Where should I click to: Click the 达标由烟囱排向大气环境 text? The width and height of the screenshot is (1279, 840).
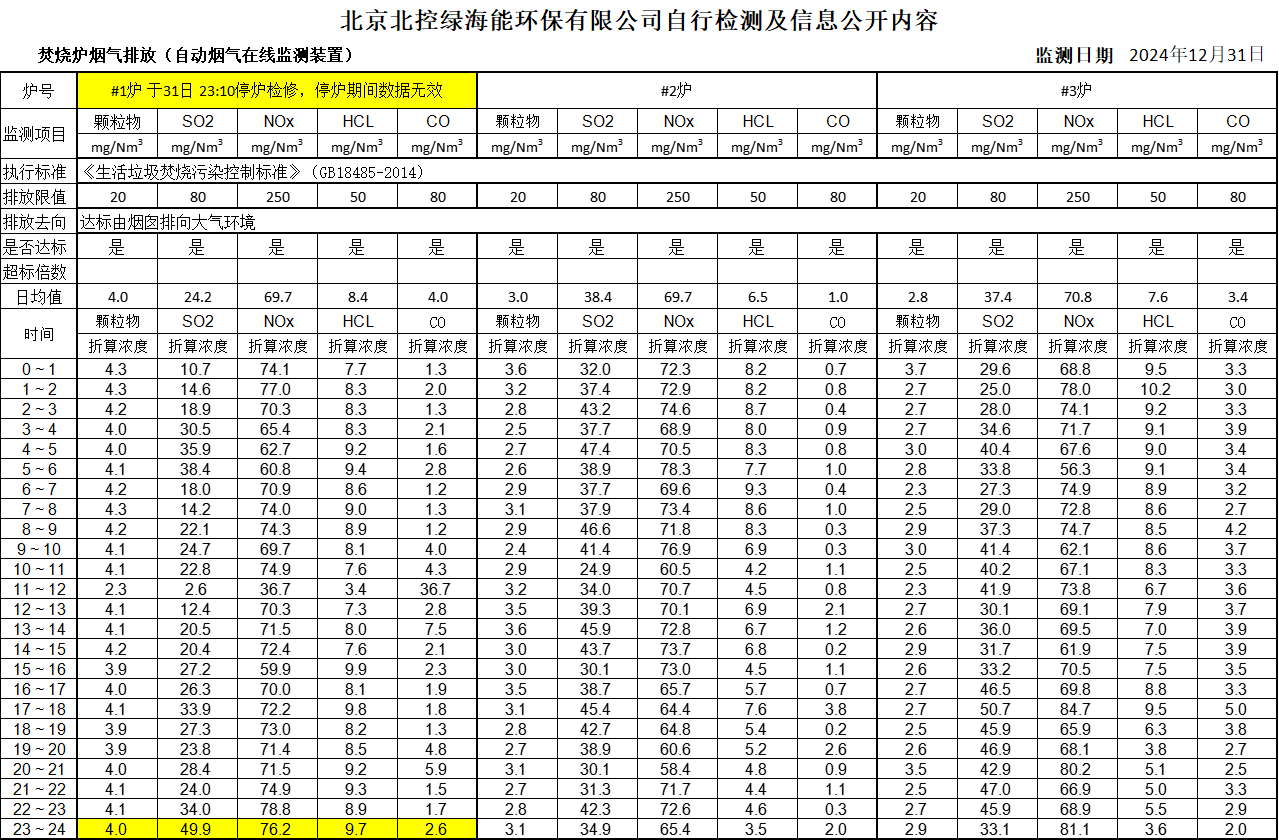[x=167, y=222]
